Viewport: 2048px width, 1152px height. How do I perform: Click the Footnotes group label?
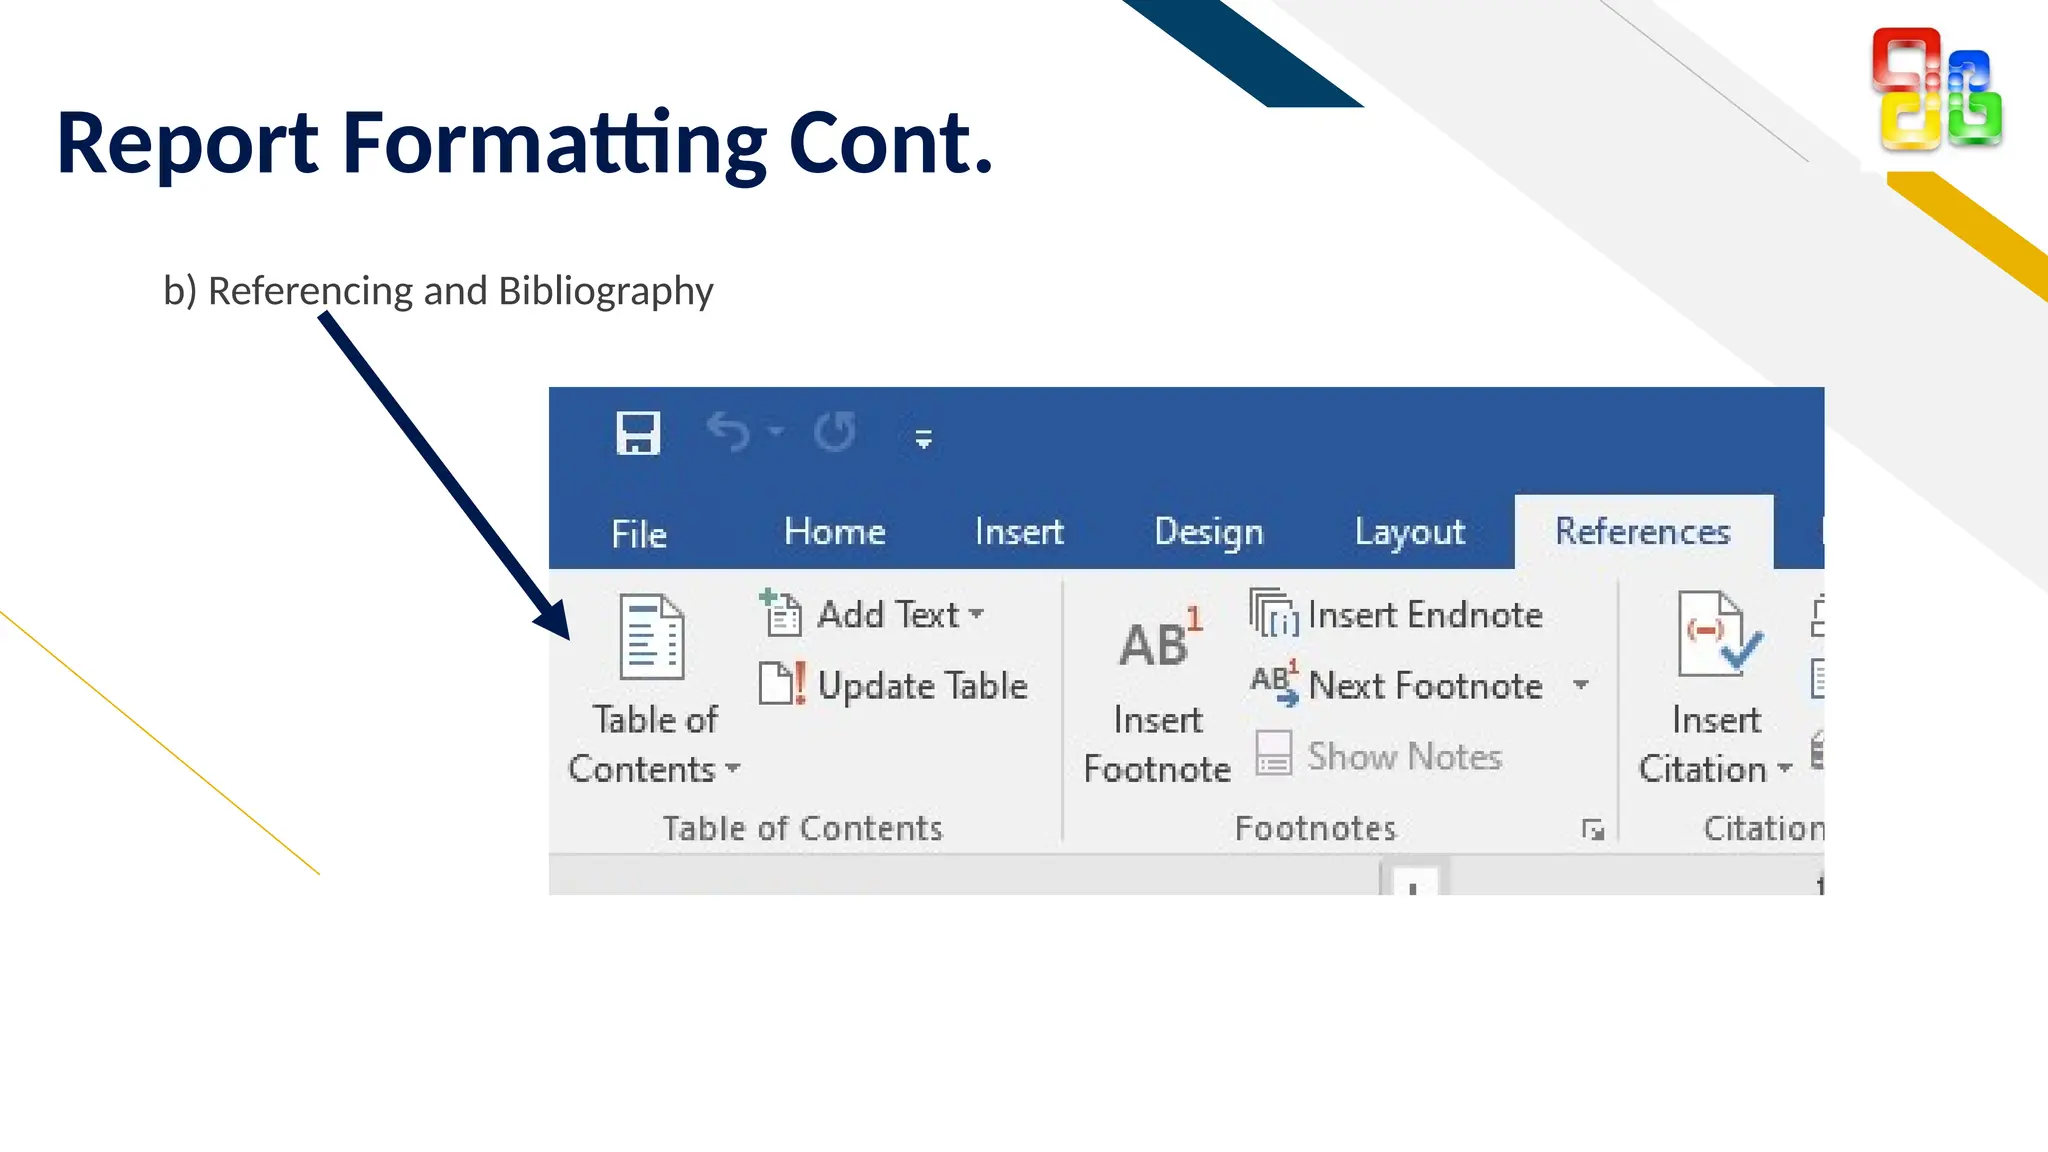[1315, 828]
